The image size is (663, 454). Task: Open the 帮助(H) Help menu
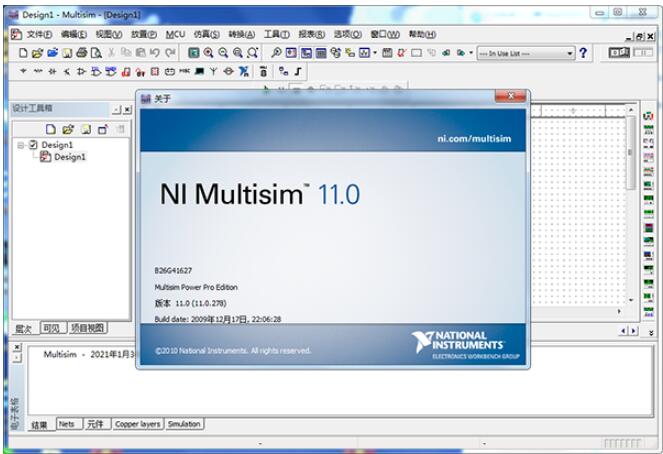pyautogui.click(x=422, y=35)
